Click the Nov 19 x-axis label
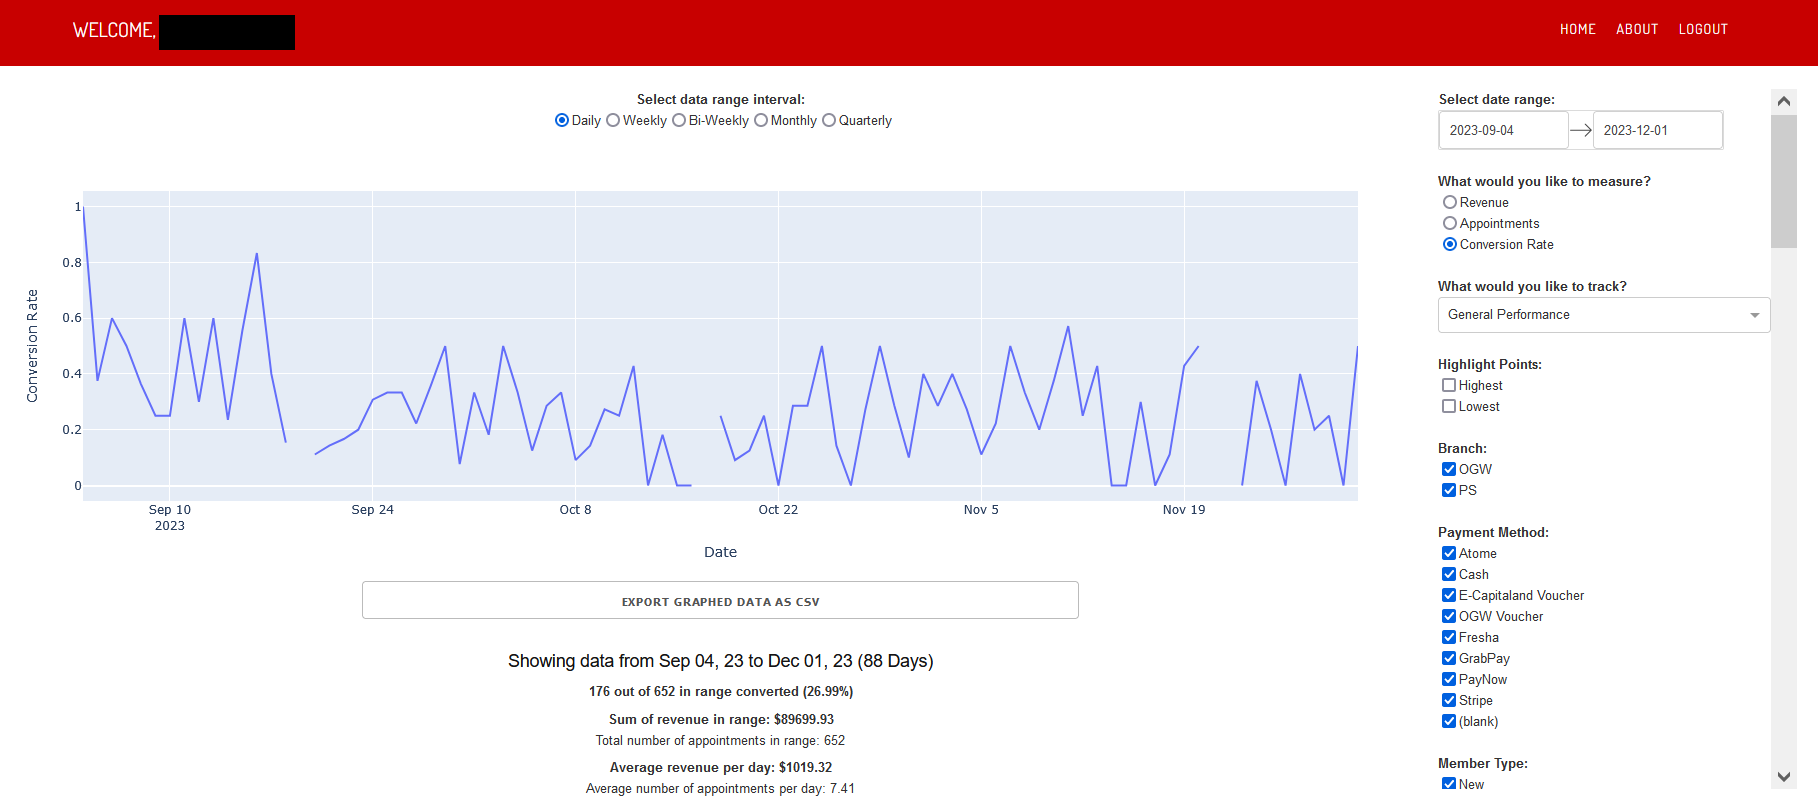Screen dimensions: 1818x804 (x=1184, y=510)
